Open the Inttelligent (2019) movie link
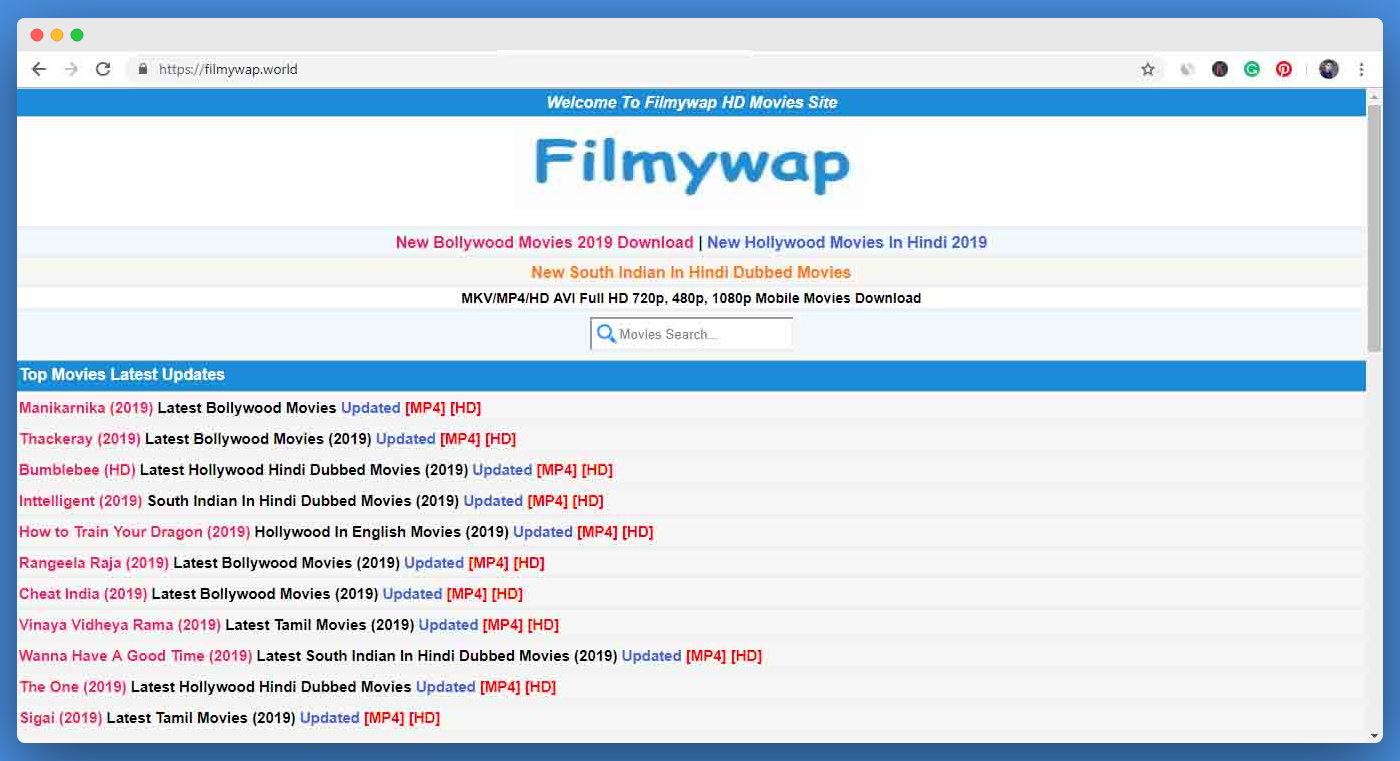This screenshot has width=1400, height=761. pyautogui.click(x=81, y=501)
